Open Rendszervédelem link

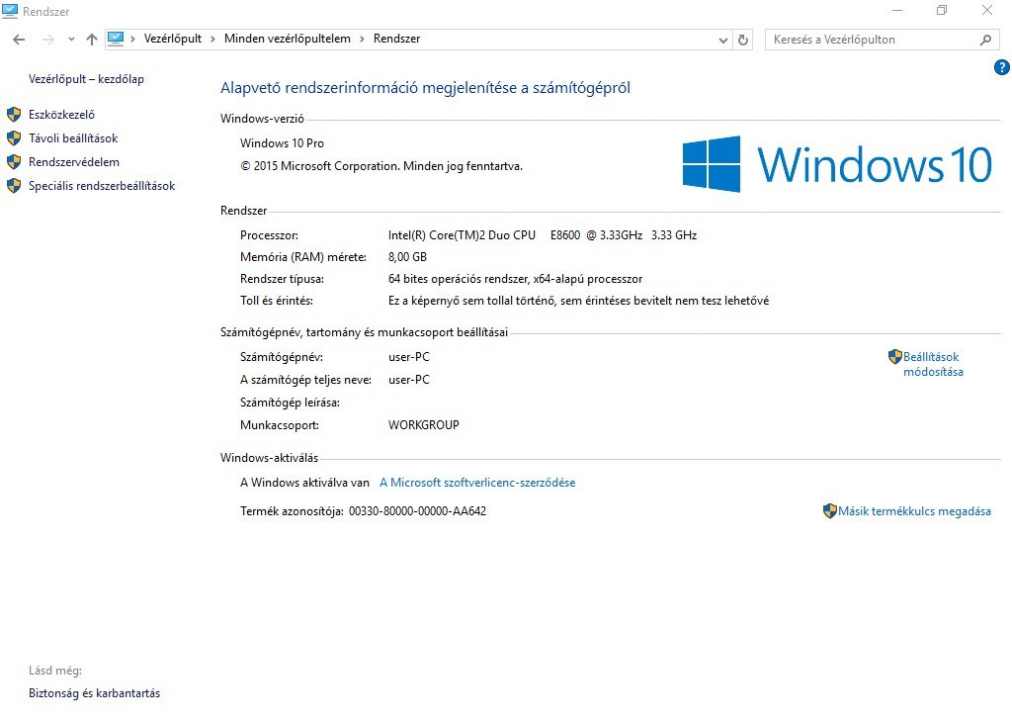coord(74,162)
